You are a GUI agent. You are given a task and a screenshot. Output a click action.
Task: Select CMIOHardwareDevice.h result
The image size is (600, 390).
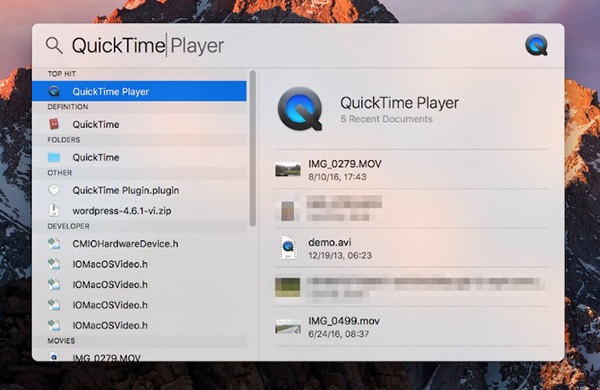[139, 244]
